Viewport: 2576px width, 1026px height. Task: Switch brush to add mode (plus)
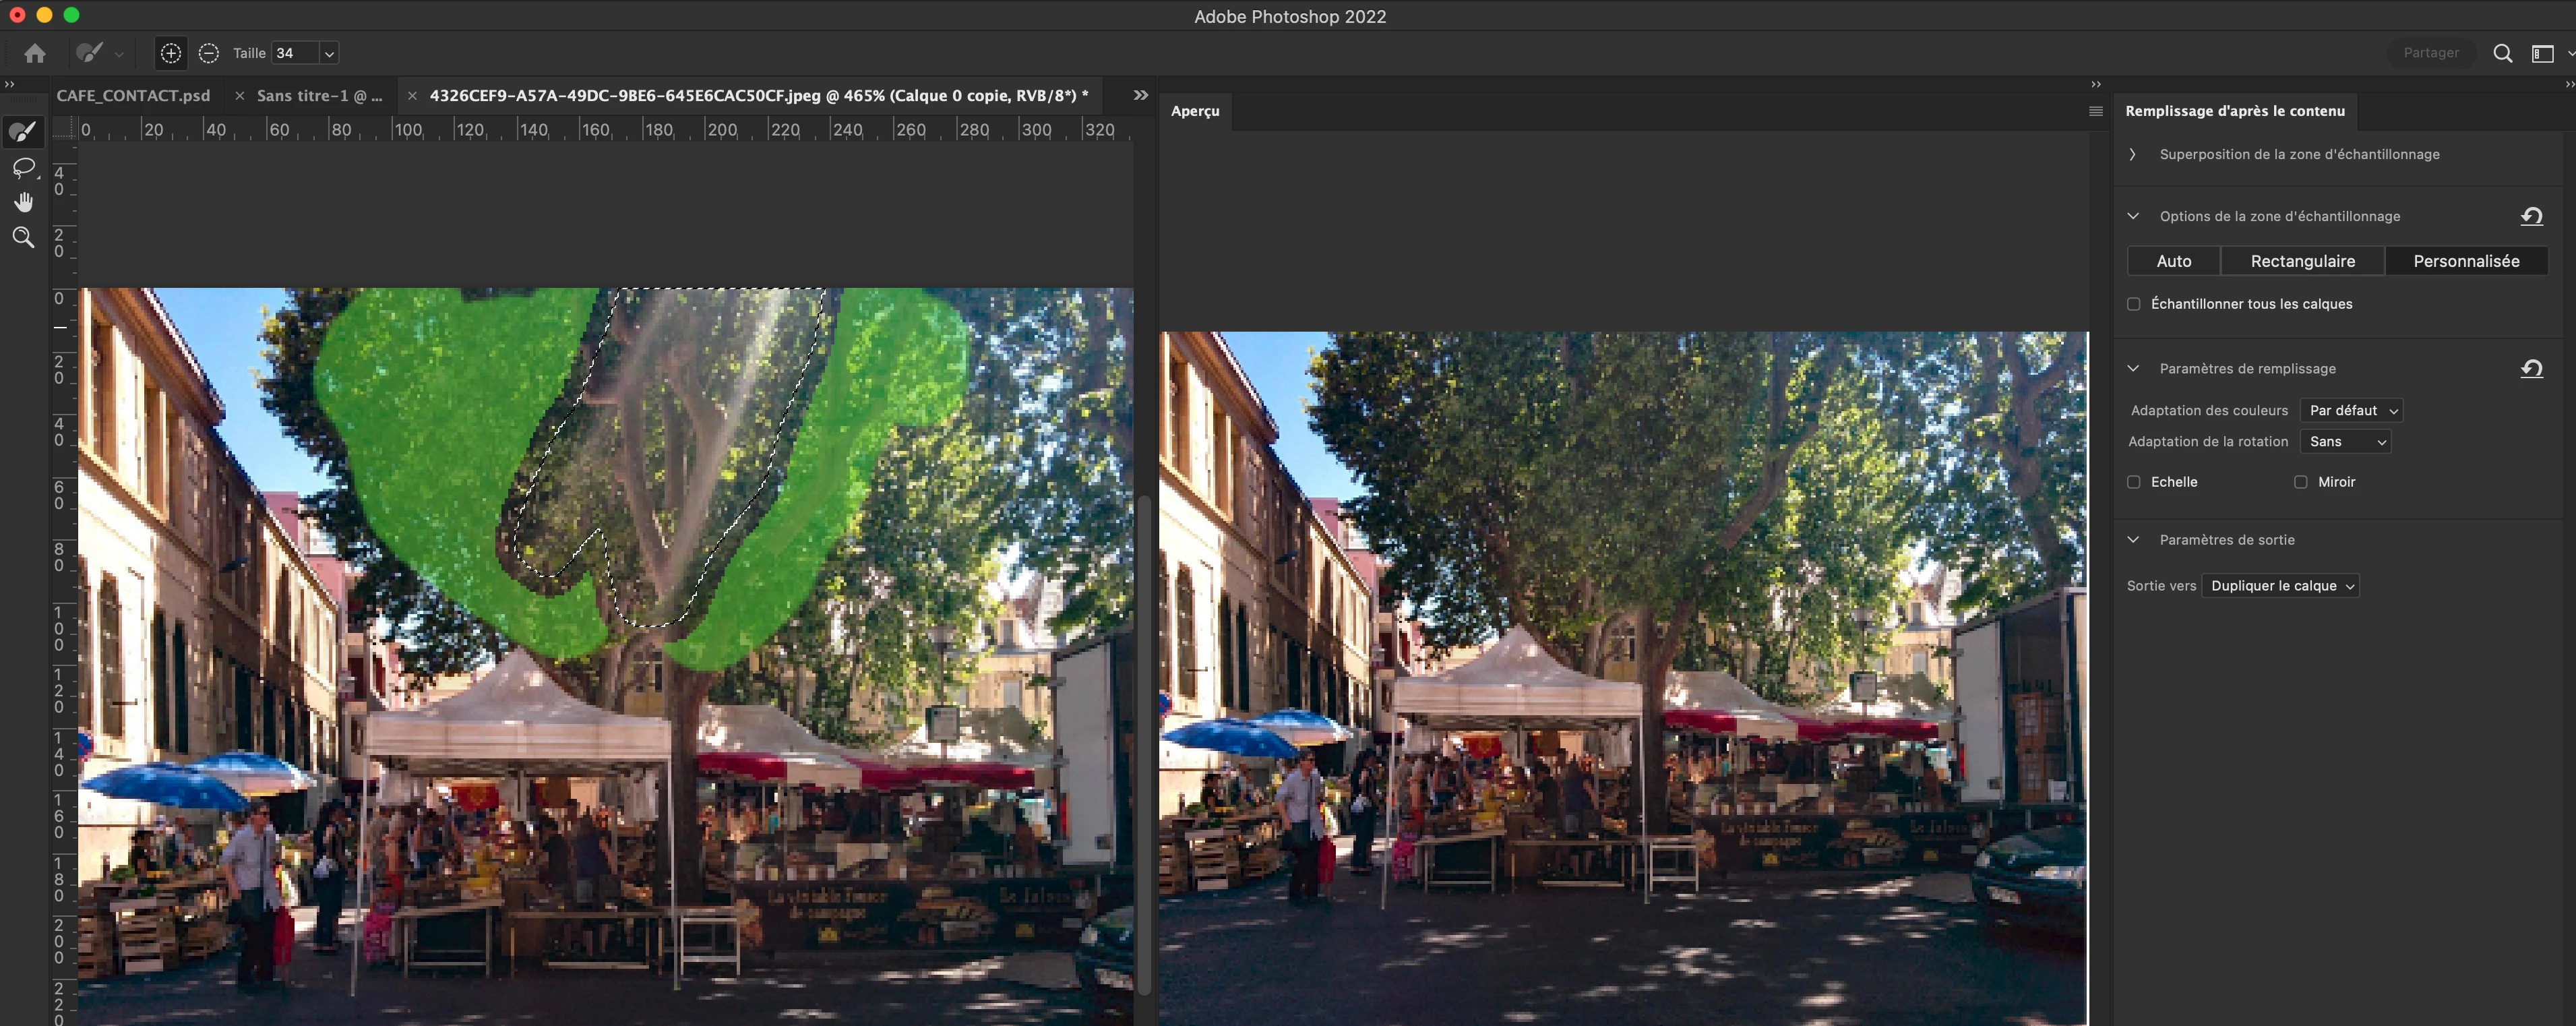tap(171, 53)
